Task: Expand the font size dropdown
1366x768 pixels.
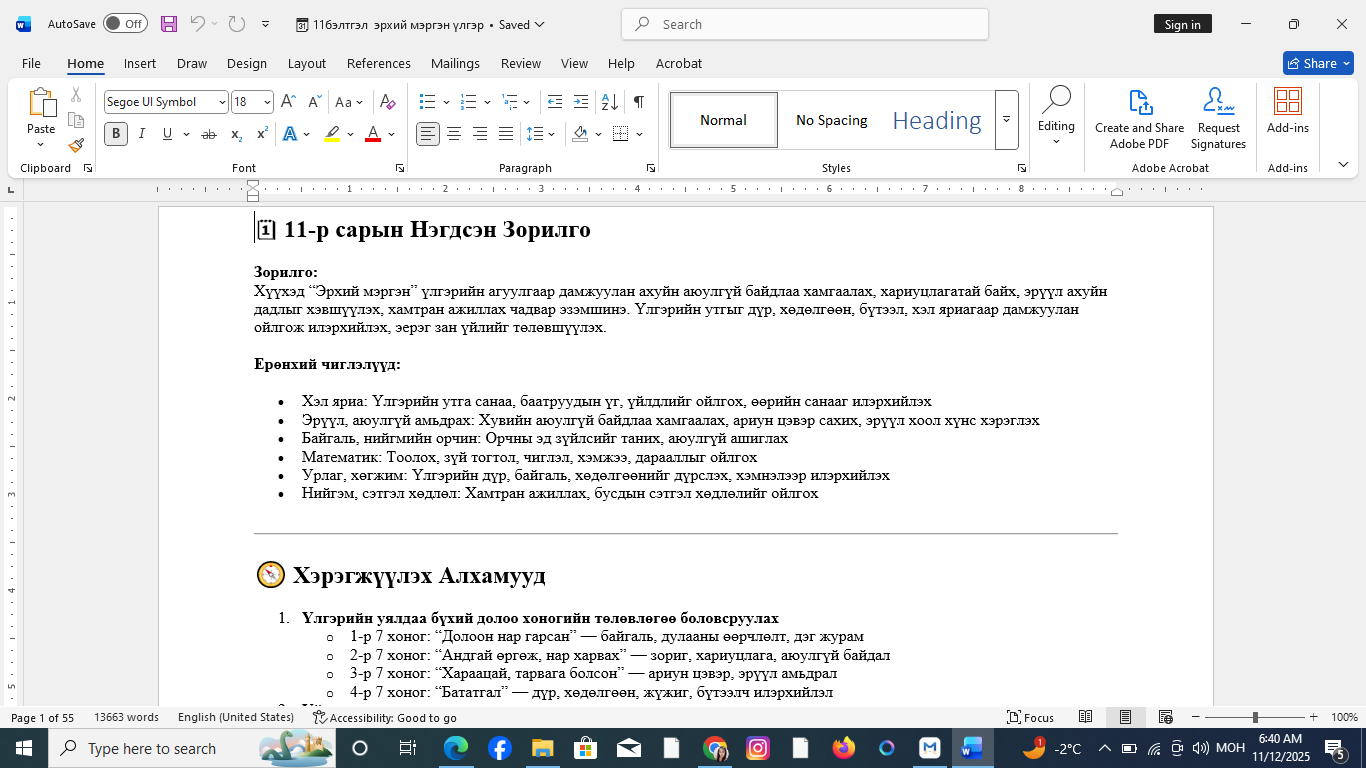Action: tap(267, 102)
